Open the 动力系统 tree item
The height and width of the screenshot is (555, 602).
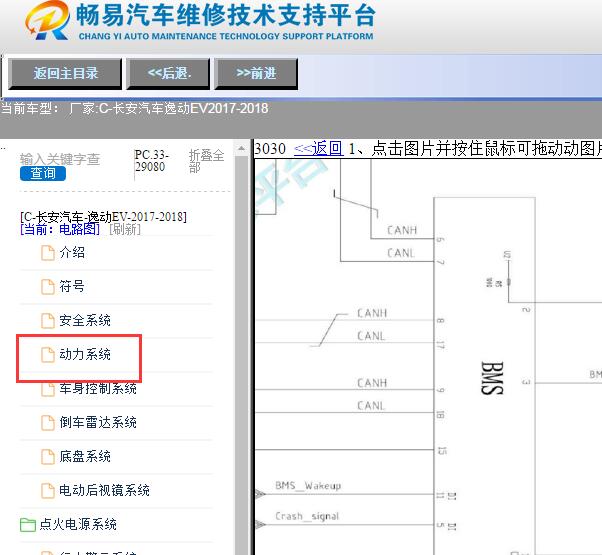(85, 354)
